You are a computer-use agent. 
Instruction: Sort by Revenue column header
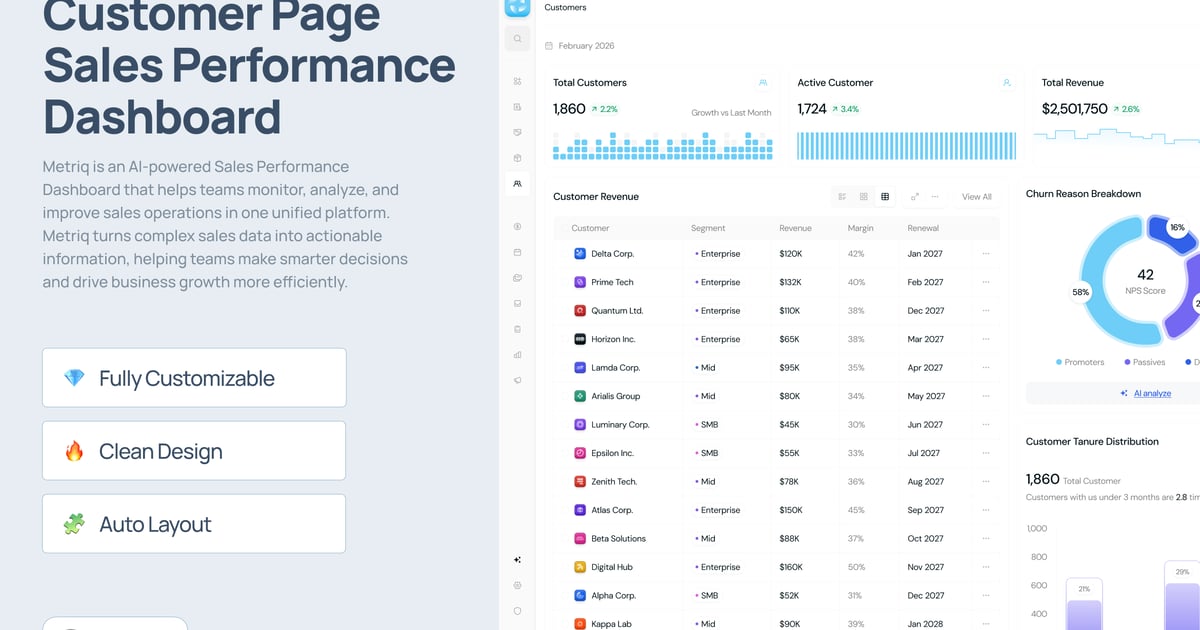click(x=795, y=228)
